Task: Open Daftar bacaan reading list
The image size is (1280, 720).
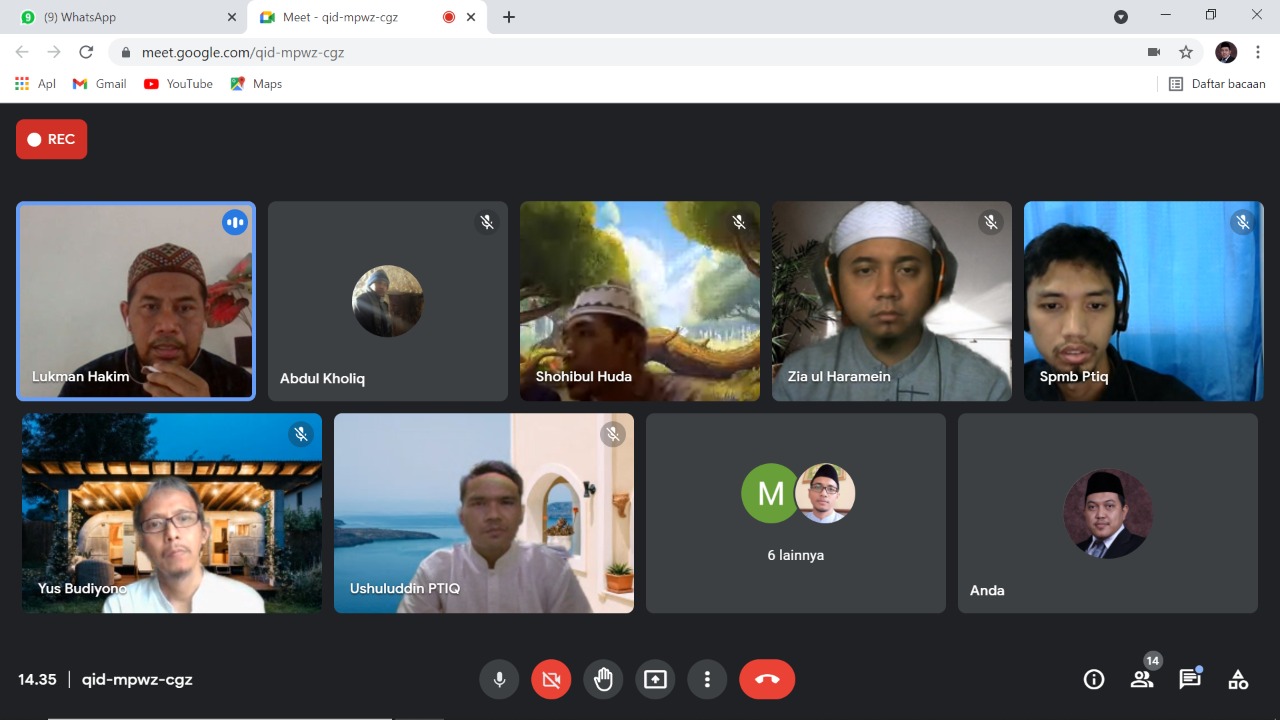Action: (x=1217, y=84)
